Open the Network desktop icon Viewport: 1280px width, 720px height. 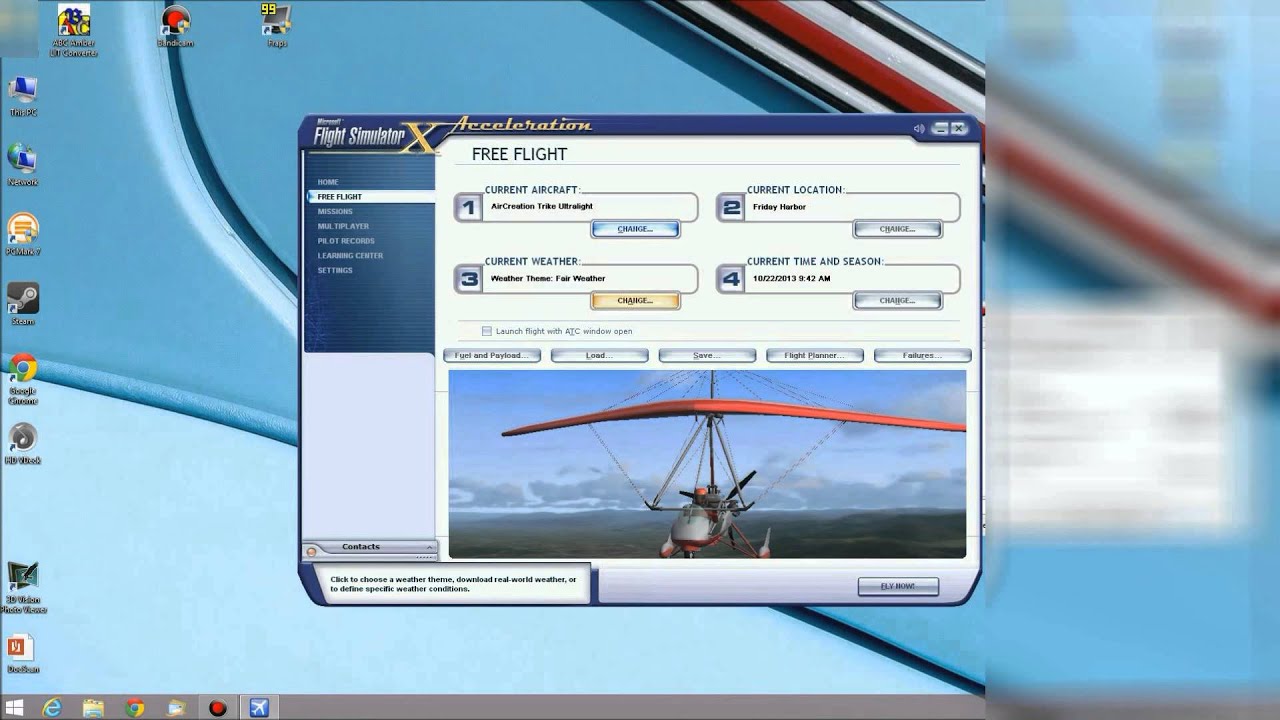click(23, 165)
